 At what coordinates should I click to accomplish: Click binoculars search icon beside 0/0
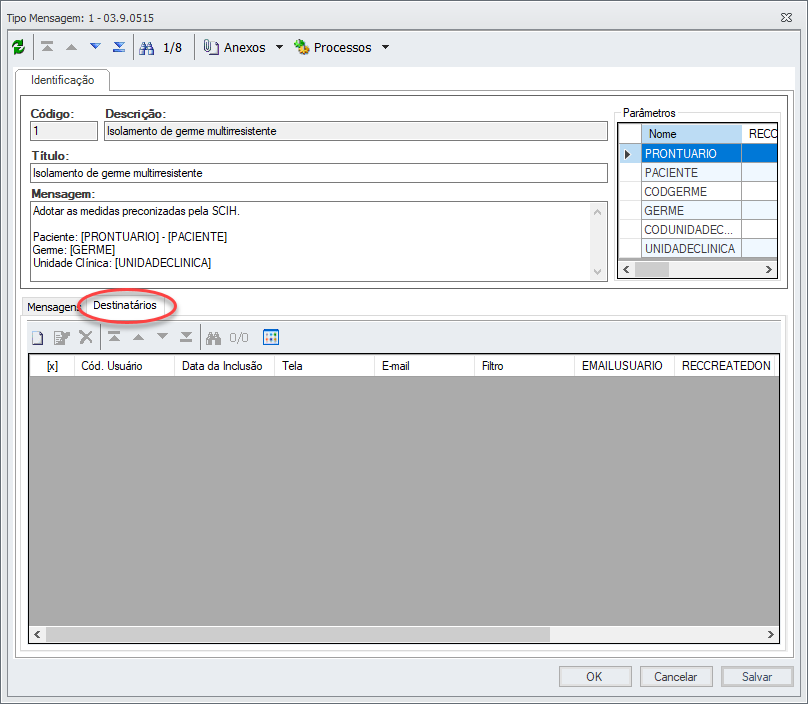pos(213,338)
